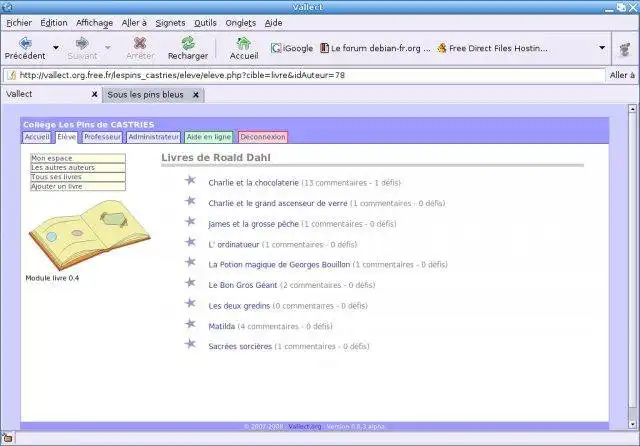Reload page with Recharger button
The height and width of the screenshot is (446, 640).
tap(188, 48)
